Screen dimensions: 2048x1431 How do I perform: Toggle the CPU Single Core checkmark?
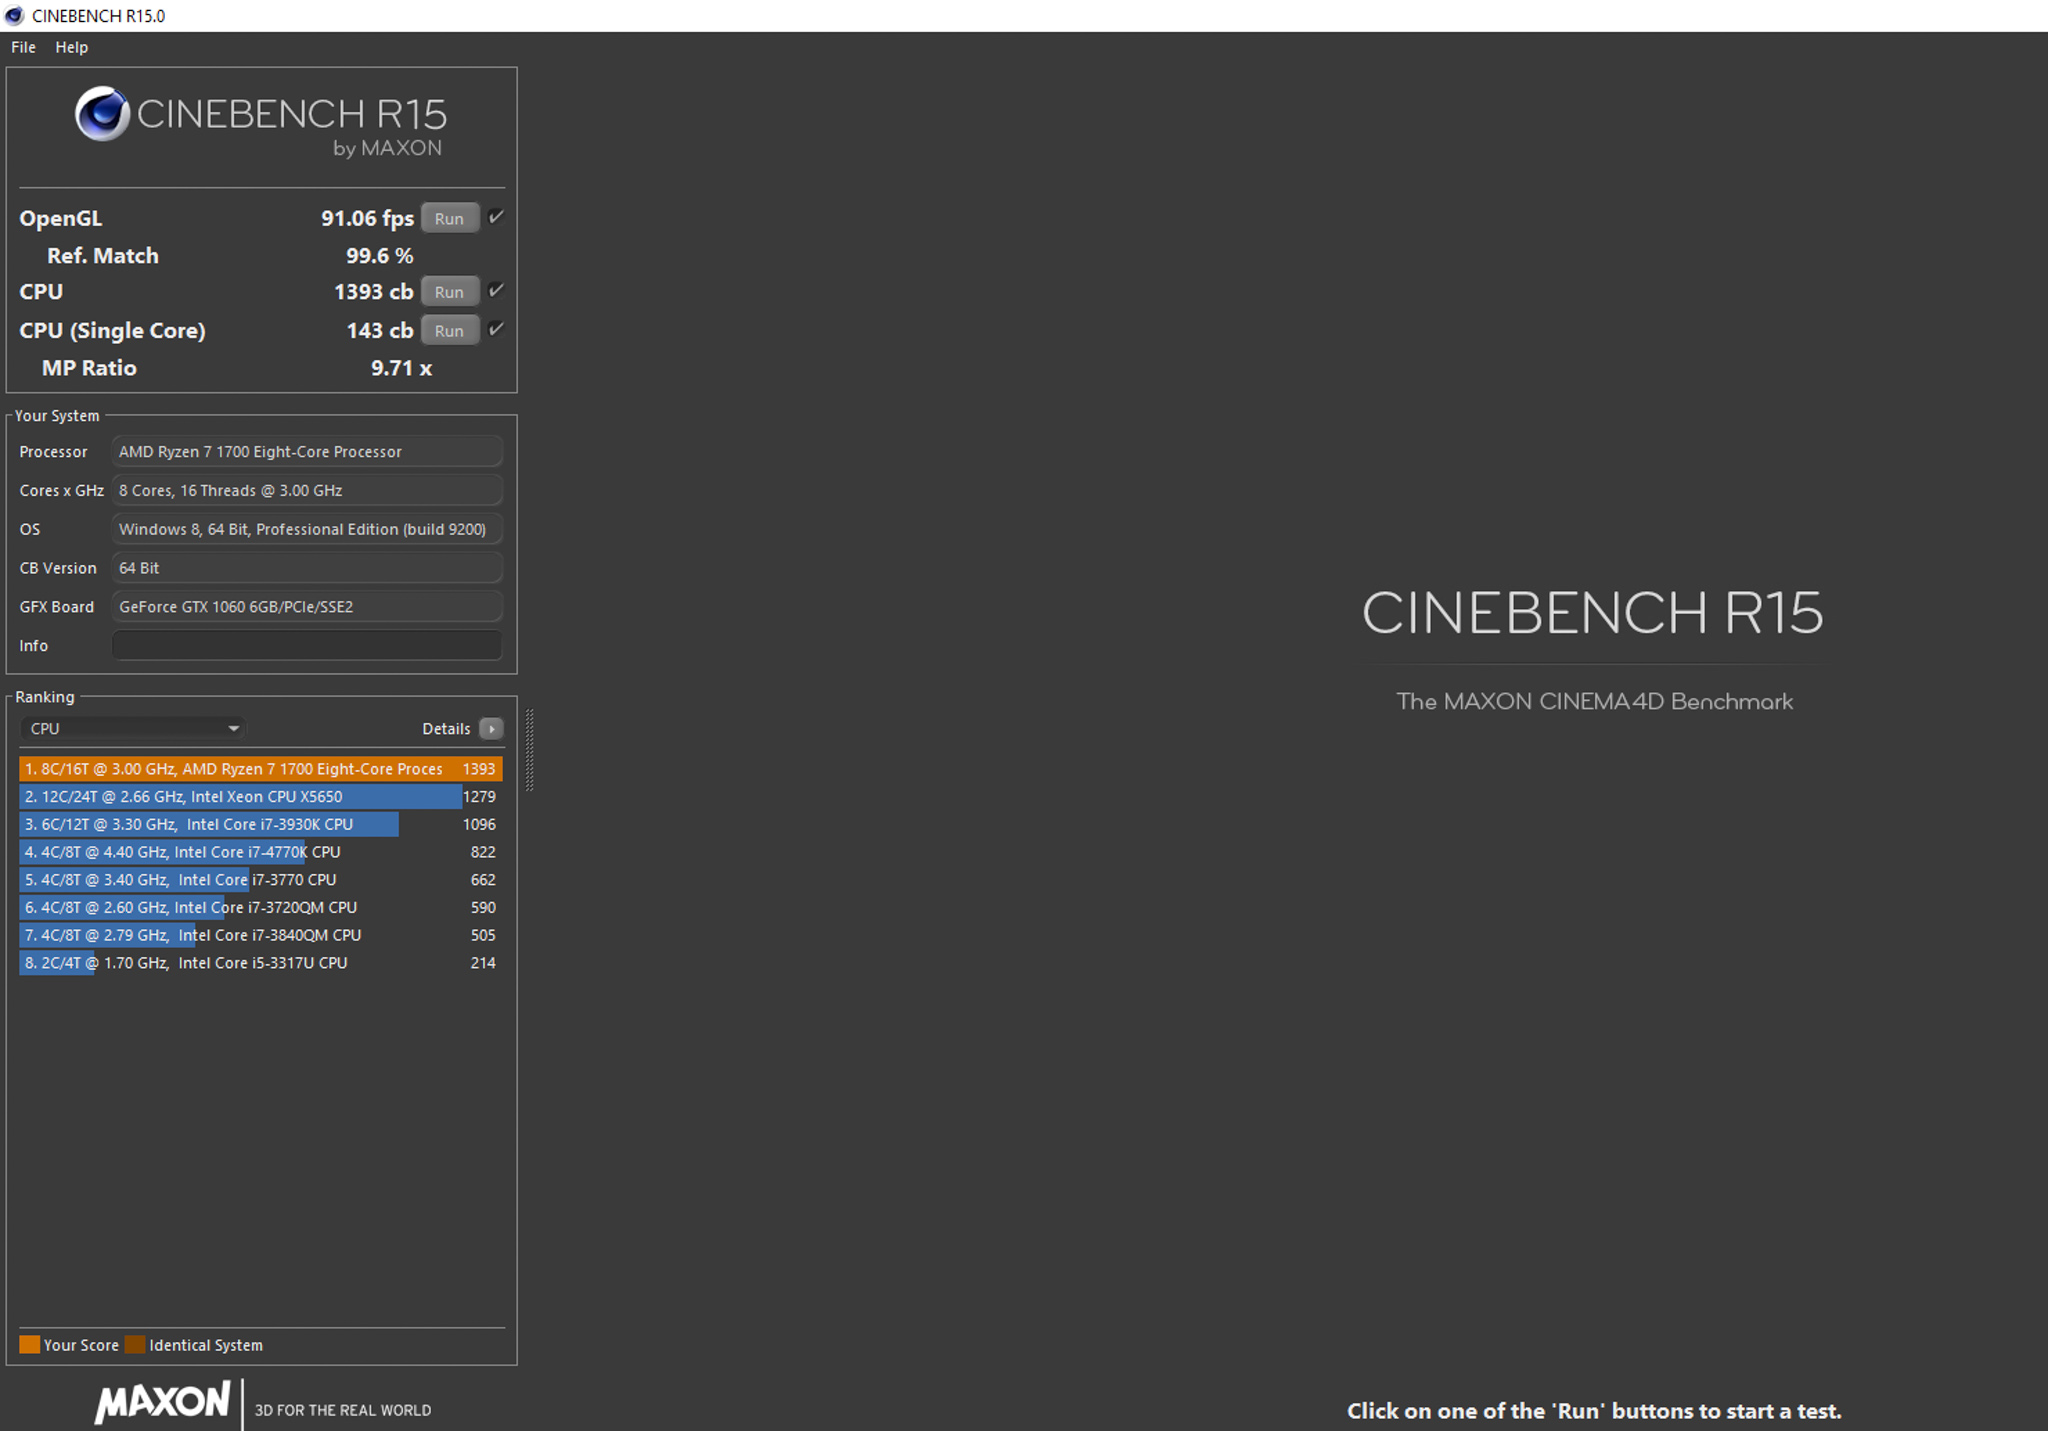[496, 329]
